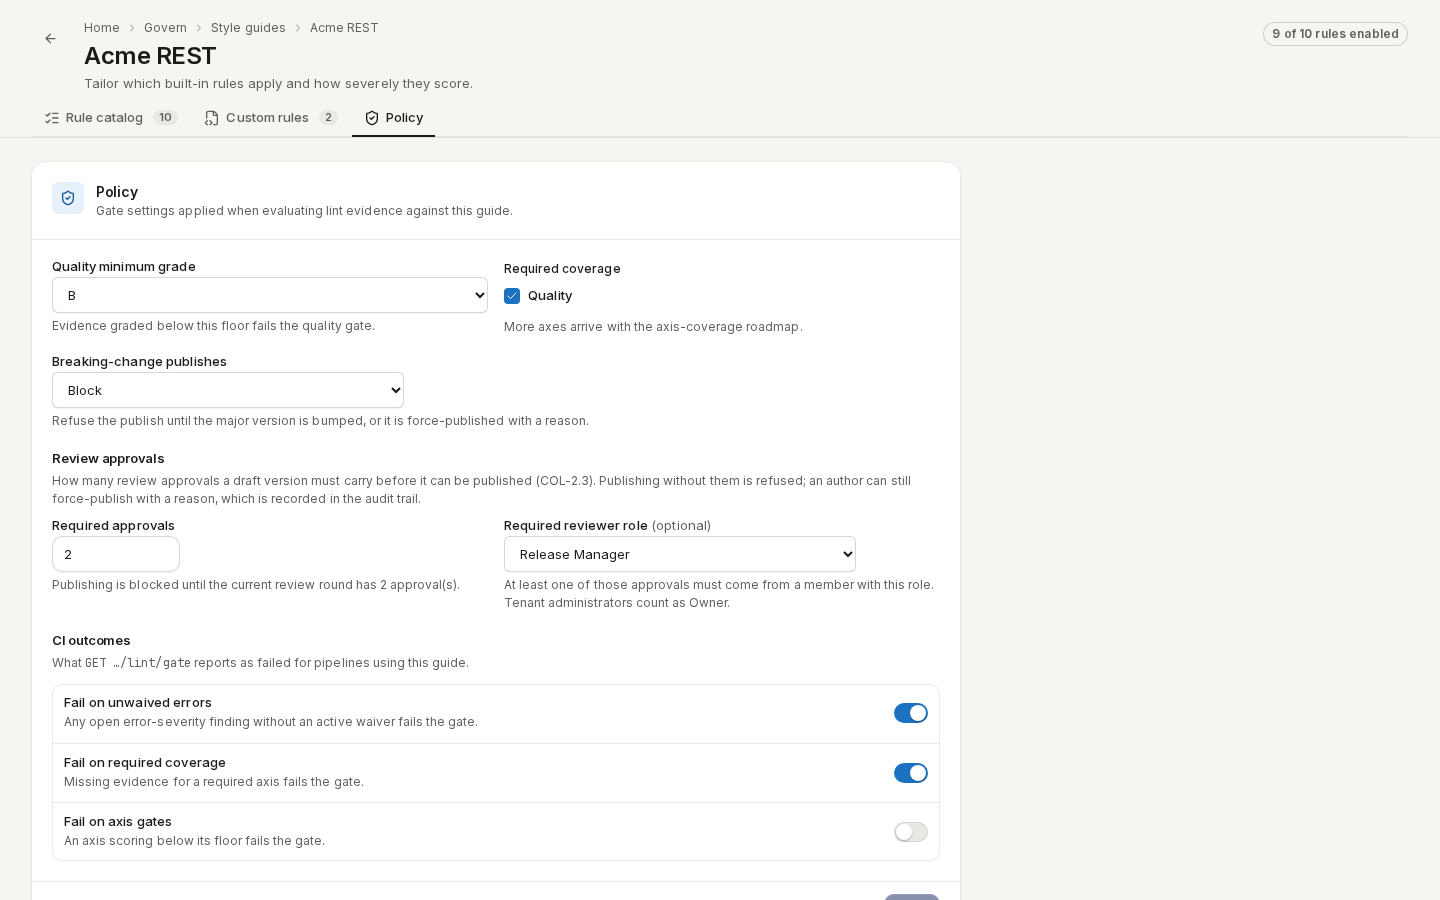Click 'Evidence graded below this floor' help text
Screen dimensions: 1440x900
click(213, 326)
